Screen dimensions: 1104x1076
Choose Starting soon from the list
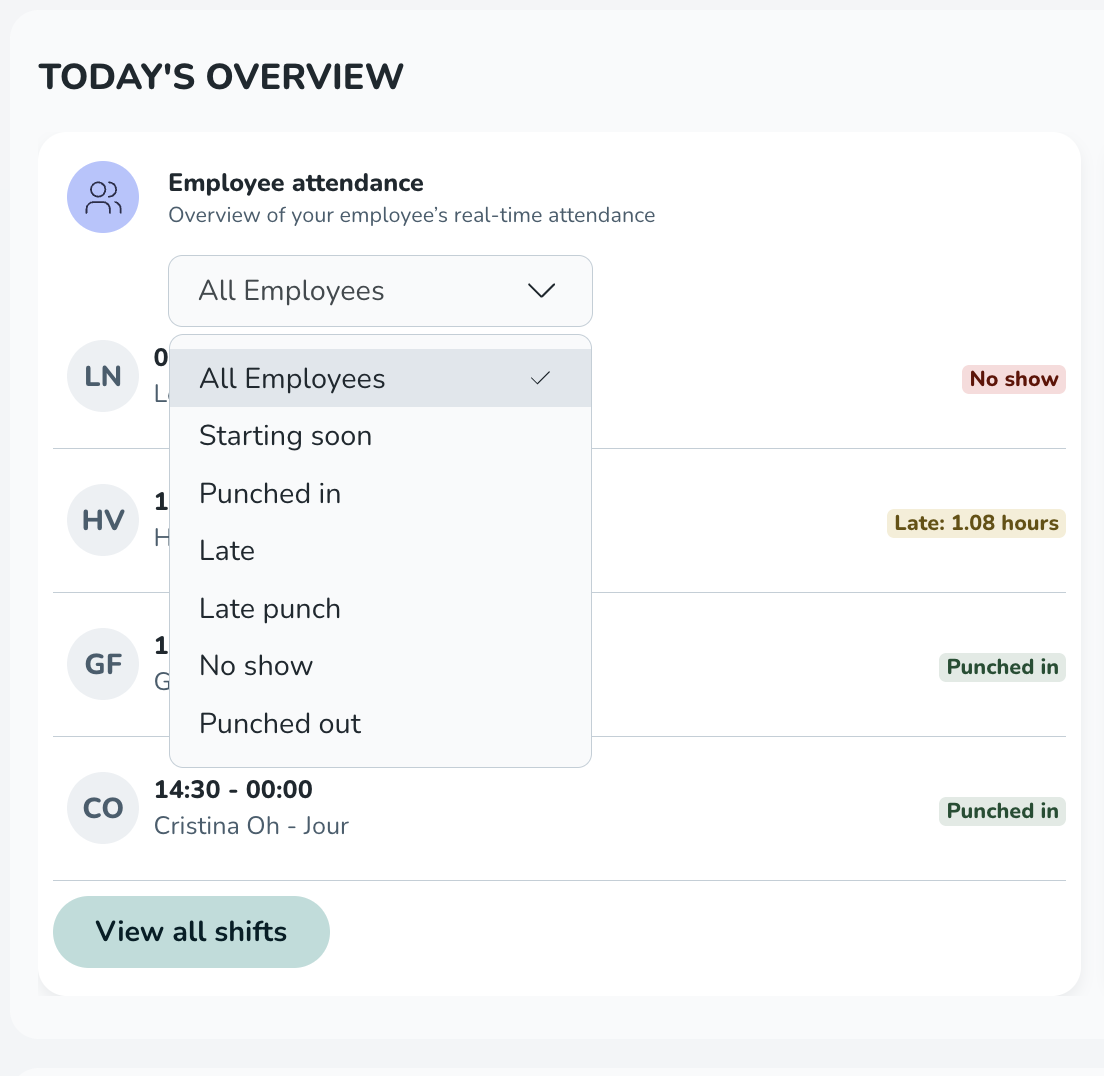click(286, 436)
